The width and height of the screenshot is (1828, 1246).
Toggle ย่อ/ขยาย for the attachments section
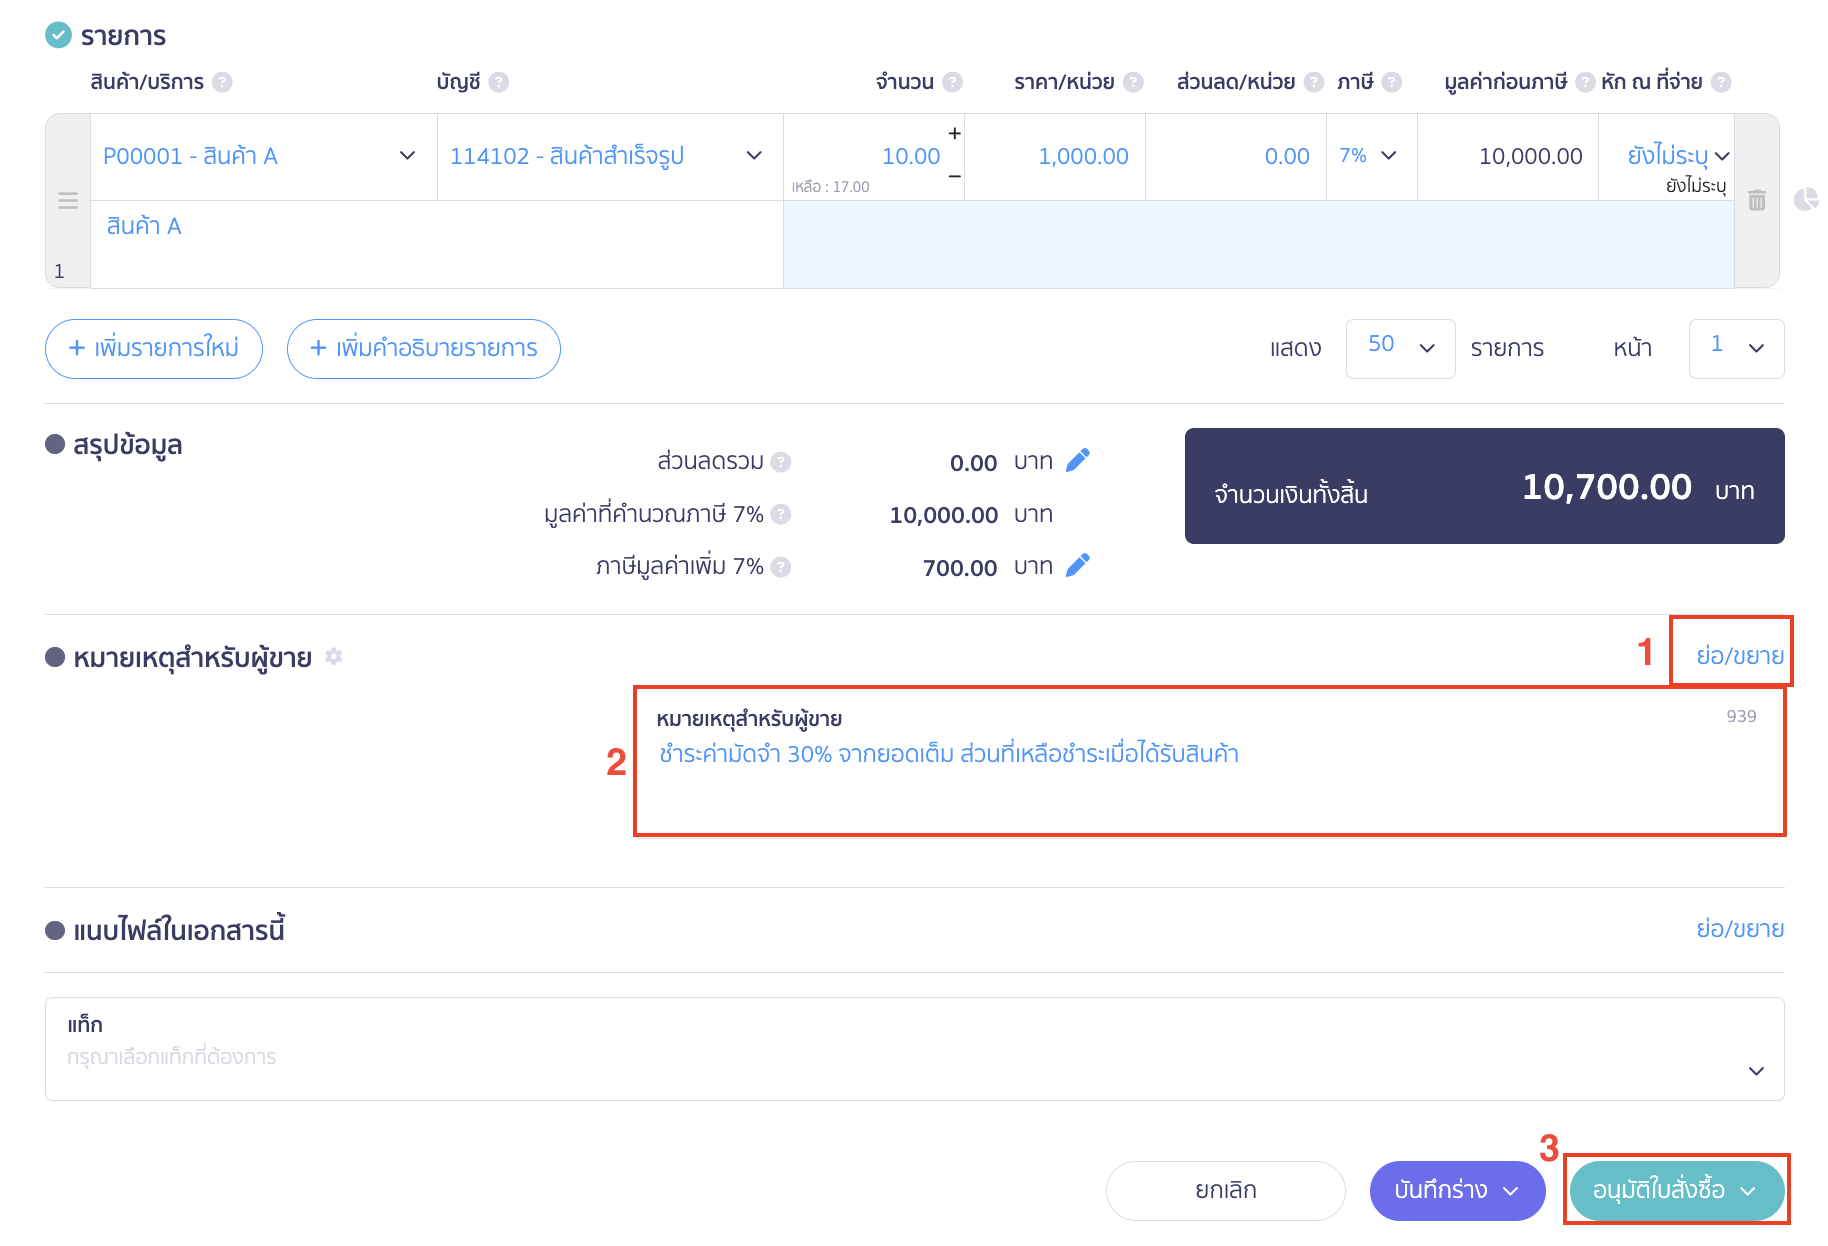1740,929
